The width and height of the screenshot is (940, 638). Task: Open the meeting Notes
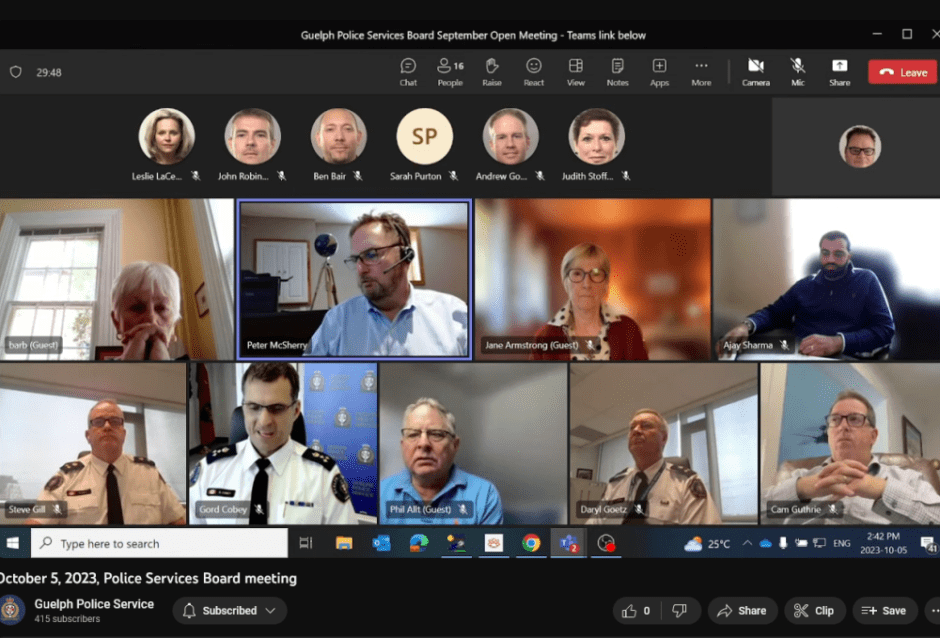(617, 72)
